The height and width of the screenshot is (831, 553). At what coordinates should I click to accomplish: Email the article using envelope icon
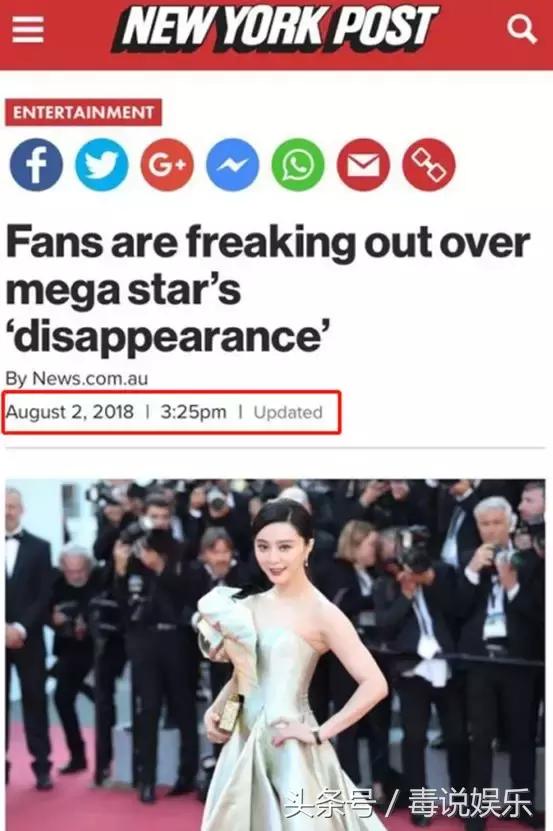pyautogui.click(x=363, y=165)
